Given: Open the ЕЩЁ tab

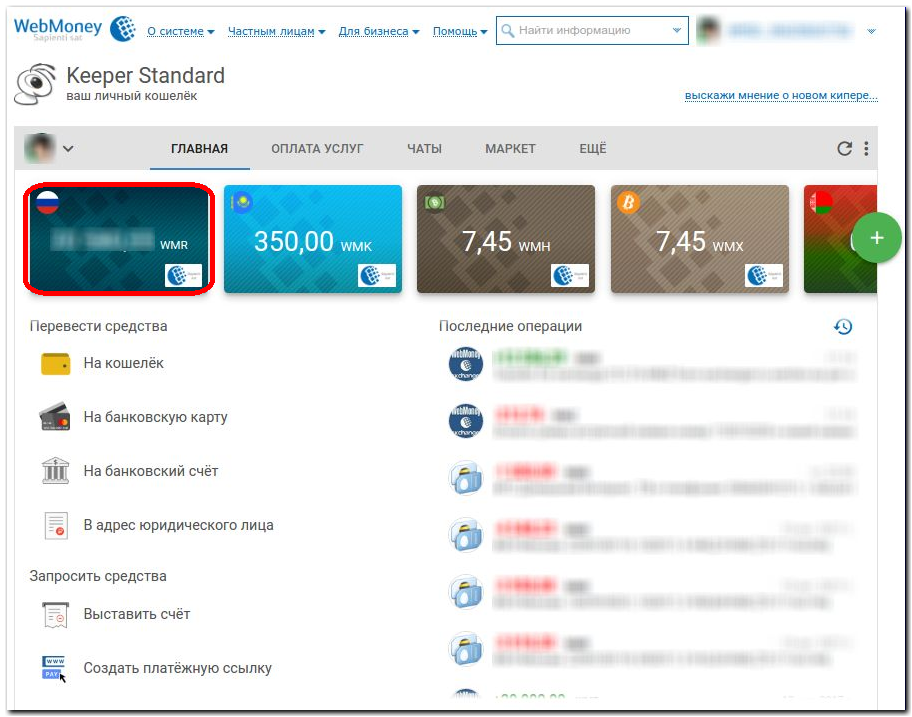Looking at the screenshot, I should click(x=593, y=149).
